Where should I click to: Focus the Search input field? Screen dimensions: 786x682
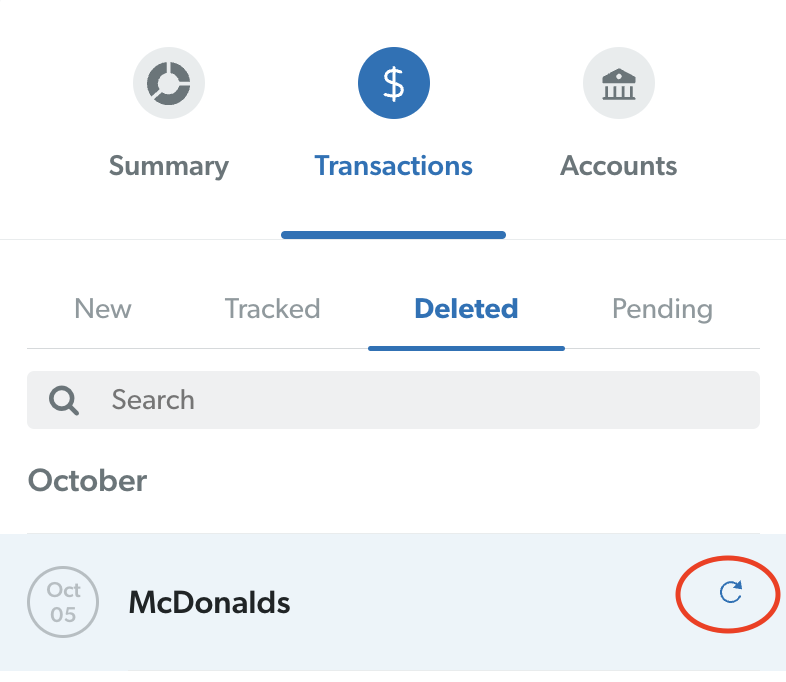420,400
